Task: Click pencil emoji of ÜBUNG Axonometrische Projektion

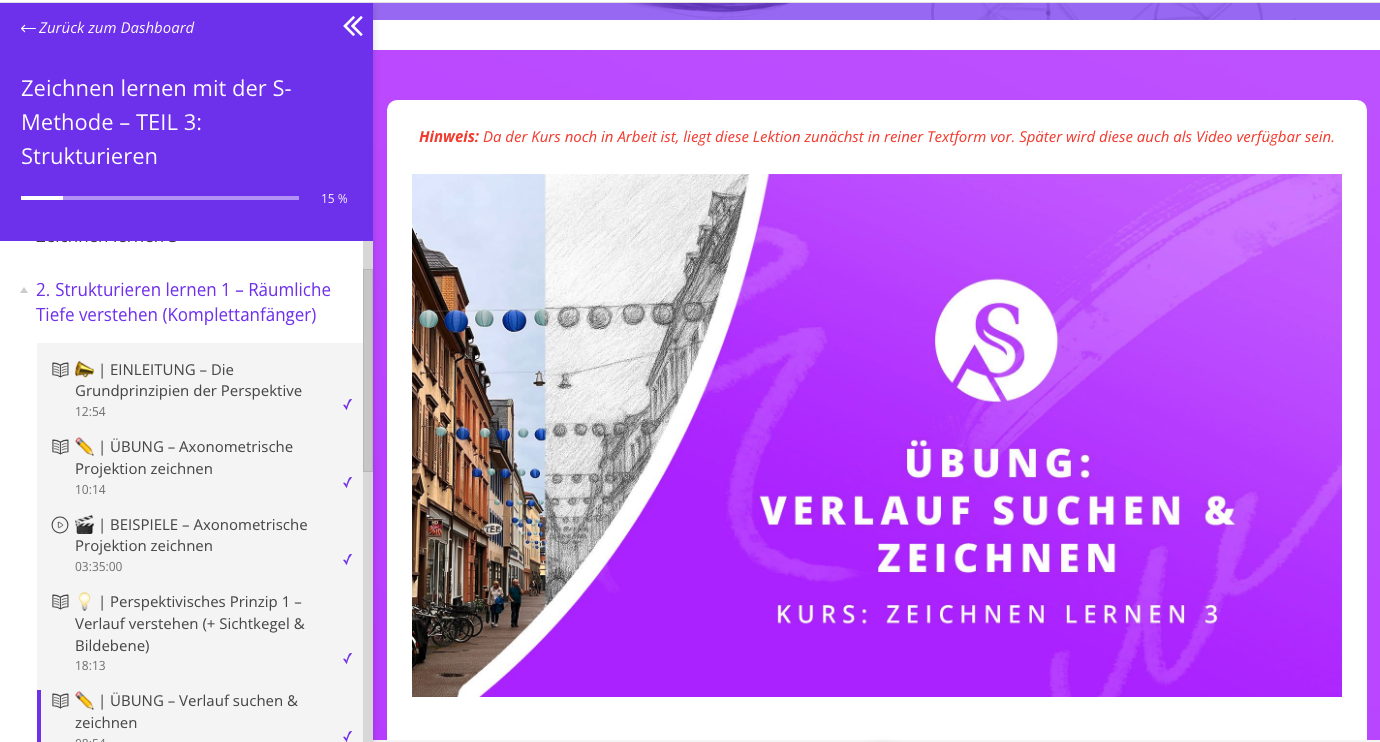Action: (85, 447)
